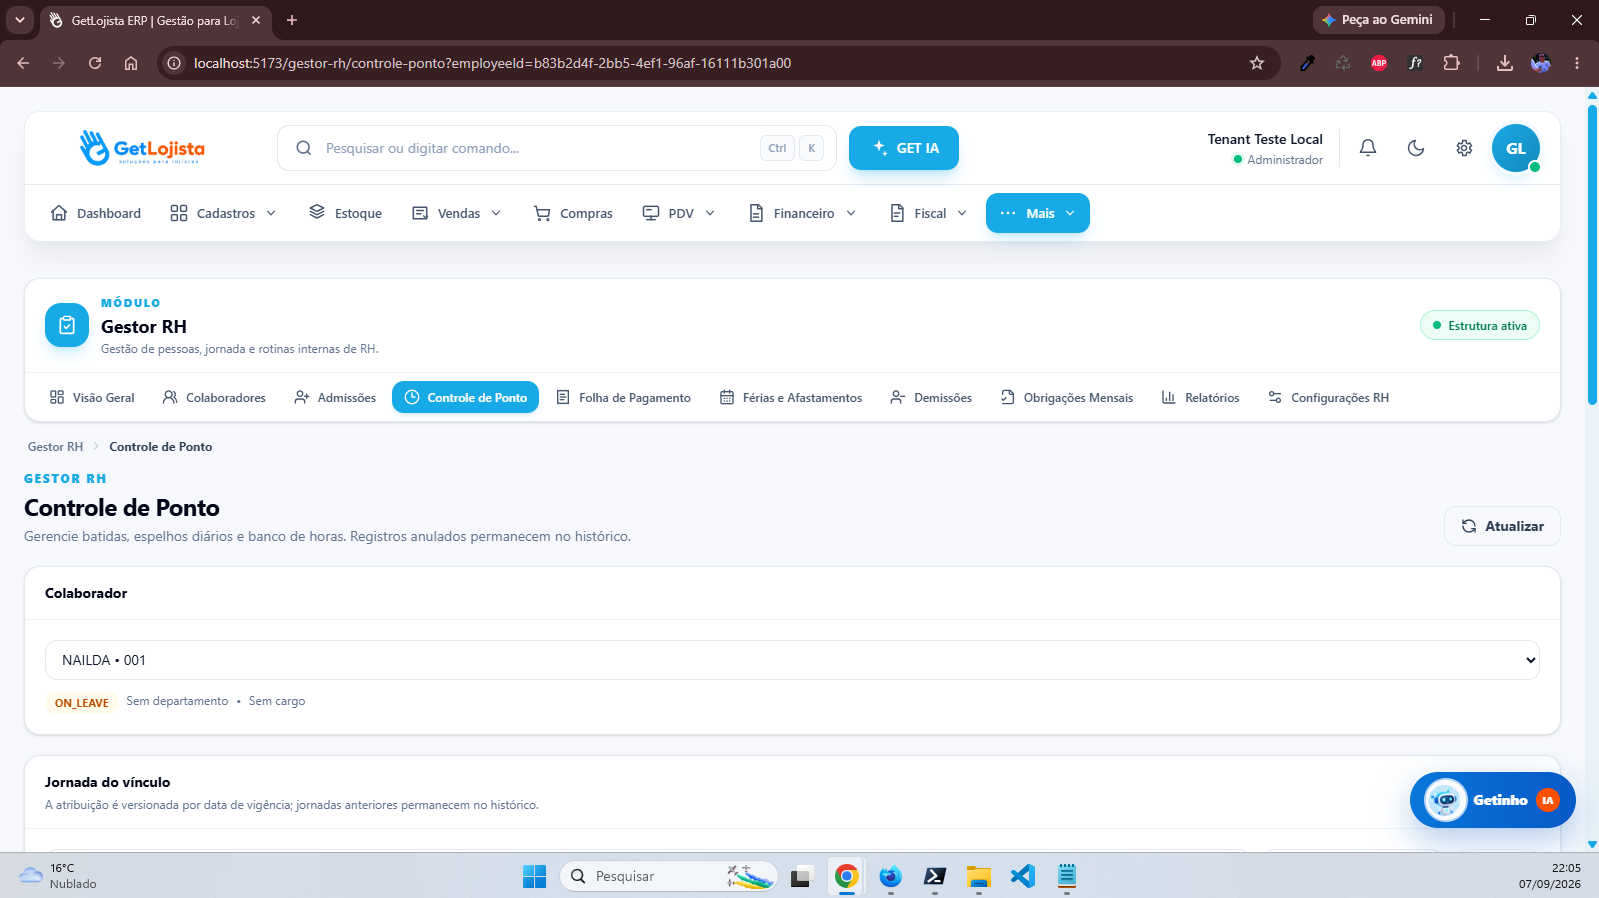Open the terminal from the taskbar

[x=935, y=876]
